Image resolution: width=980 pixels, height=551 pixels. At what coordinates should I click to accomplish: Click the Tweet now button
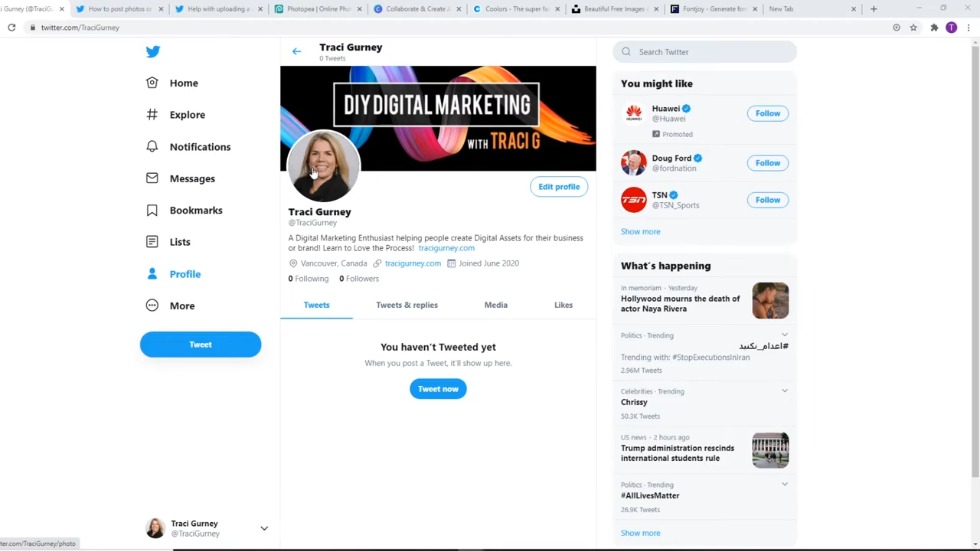tap(438, 389)
